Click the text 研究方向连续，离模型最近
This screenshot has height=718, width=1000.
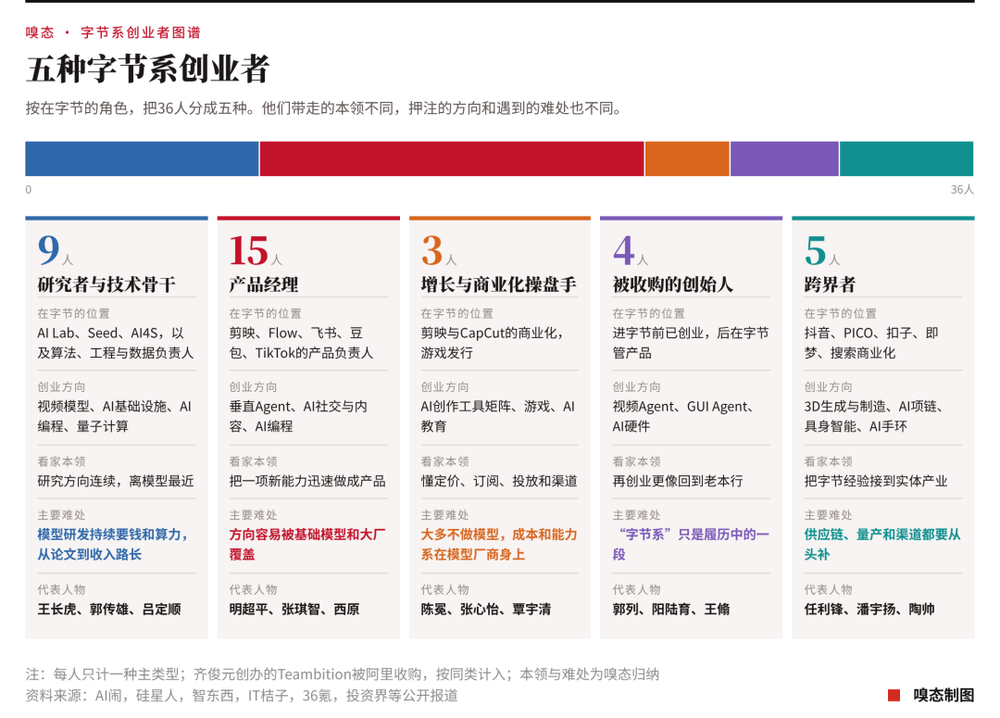tap(115, 481)
